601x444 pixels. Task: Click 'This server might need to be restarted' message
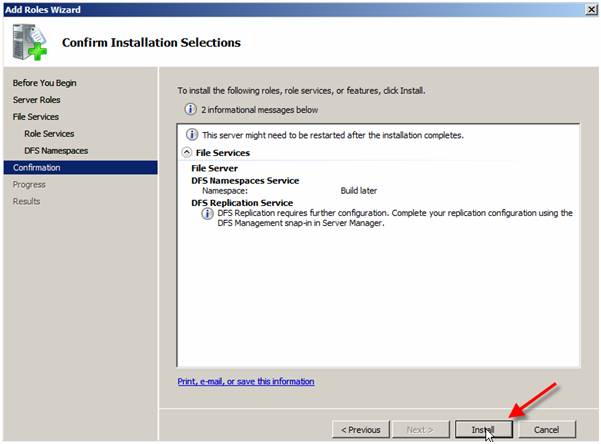(x=333, y=135)
